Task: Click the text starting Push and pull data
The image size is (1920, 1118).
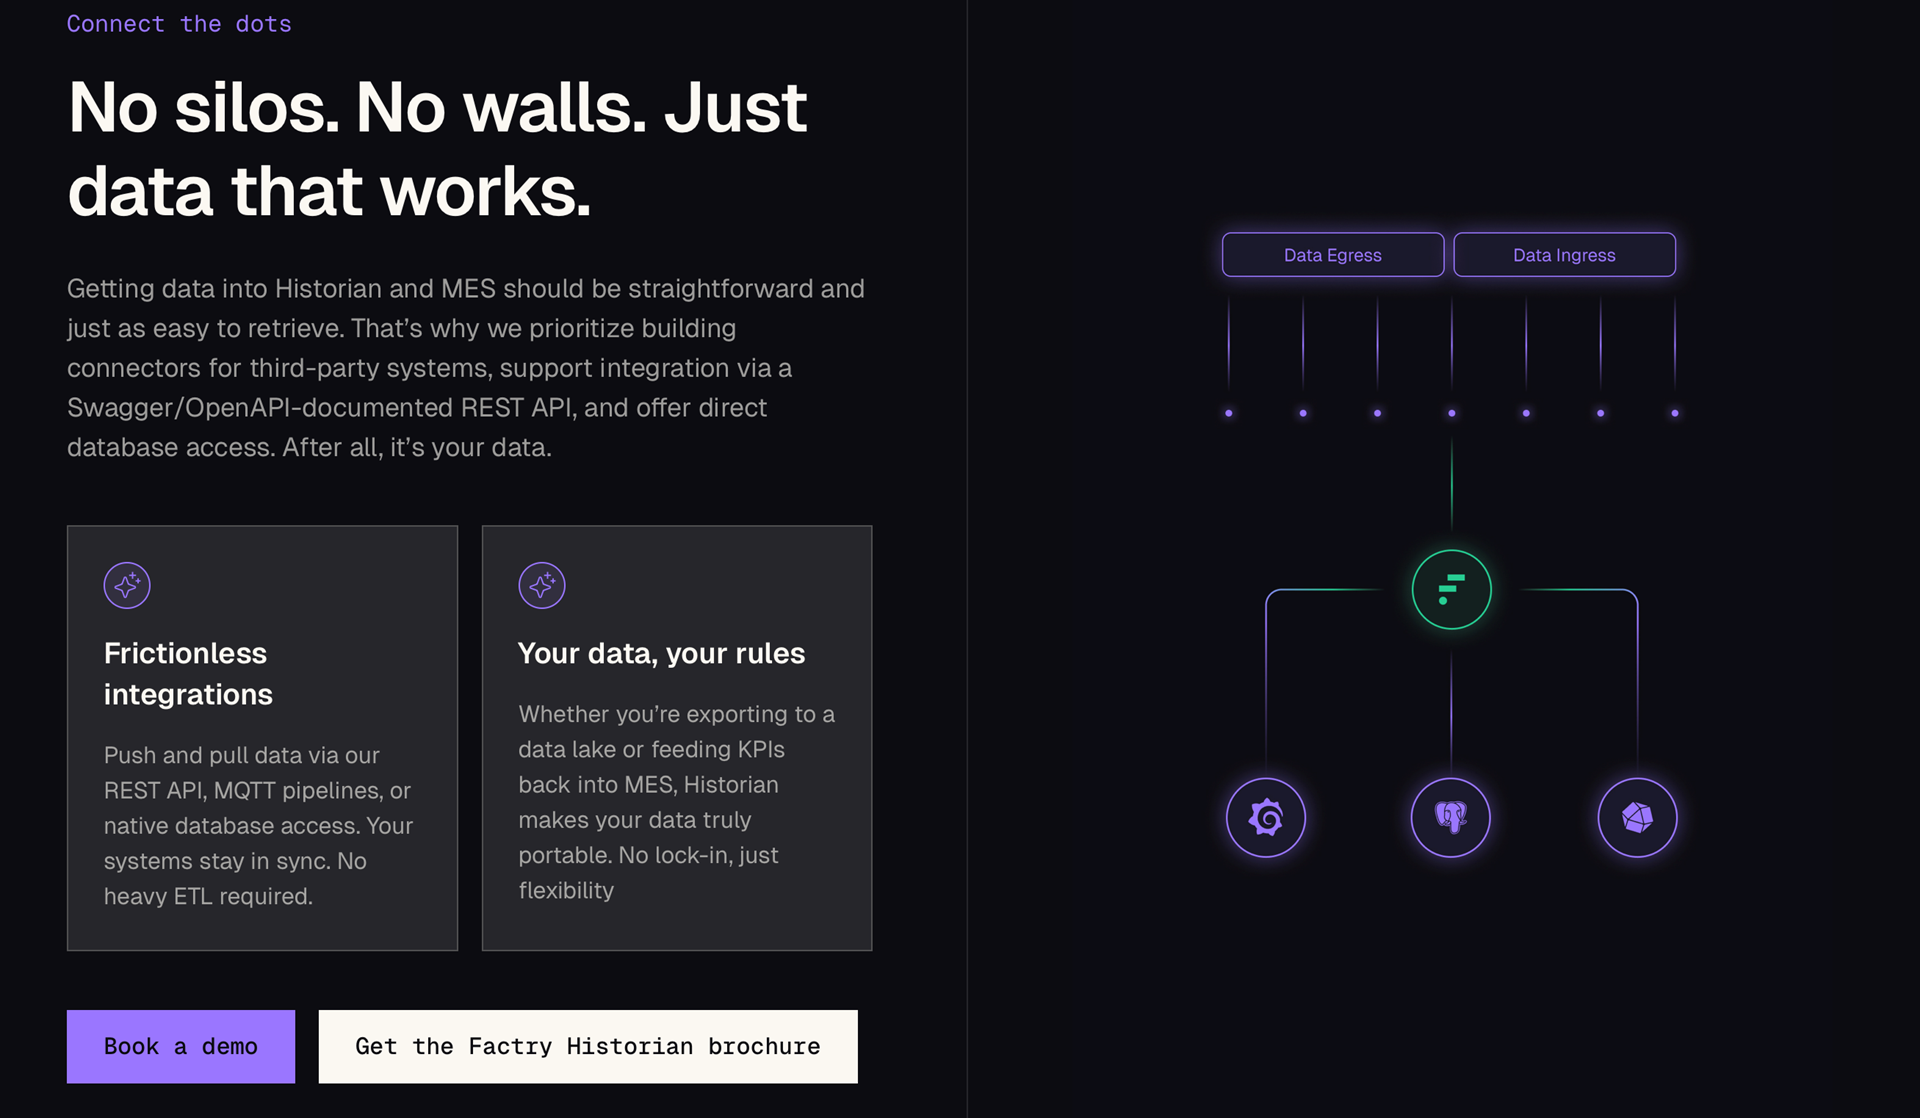Action: coord(258,825)
